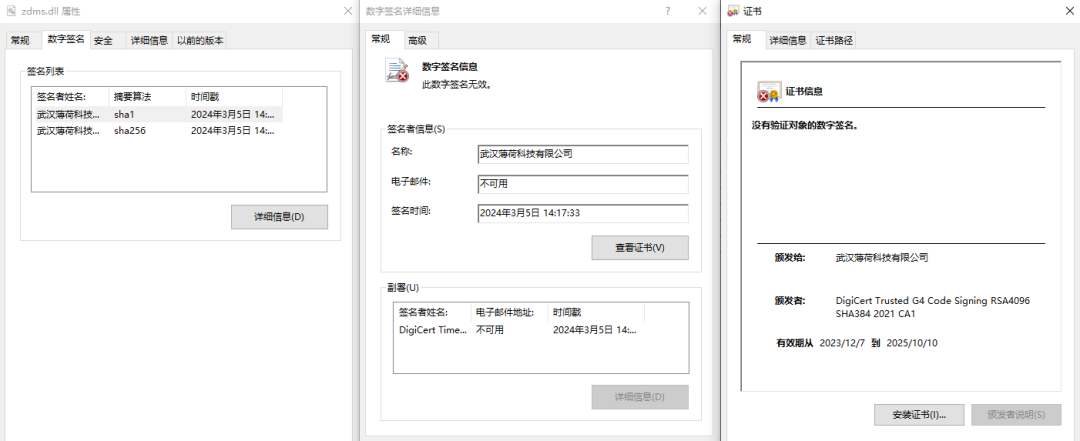Viewport: 1080px width, 441px height.
Task: Click the 签名者姓名 column header in 副署 list
Action: point(432,313)
